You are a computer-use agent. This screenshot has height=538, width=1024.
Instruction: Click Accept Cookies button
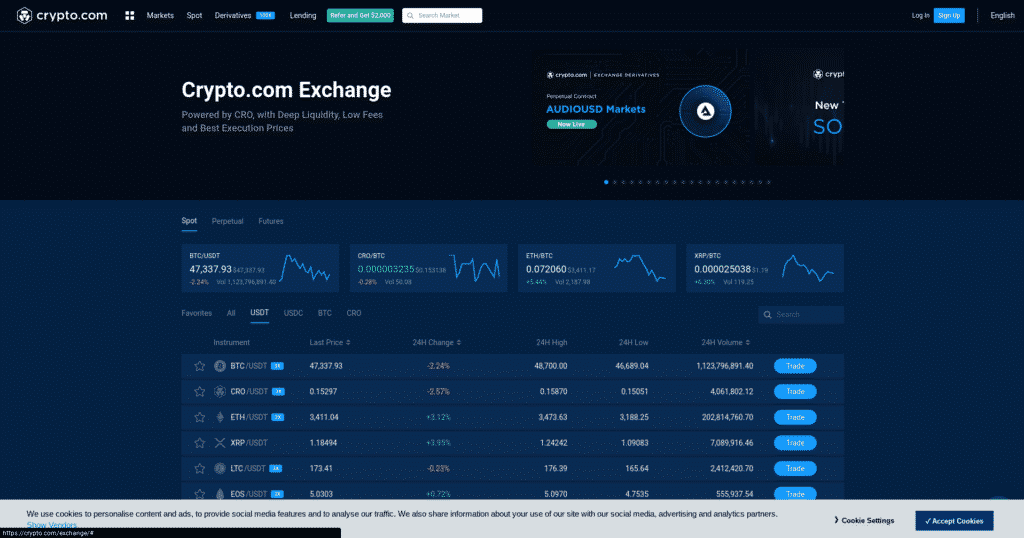click(954, 521)
